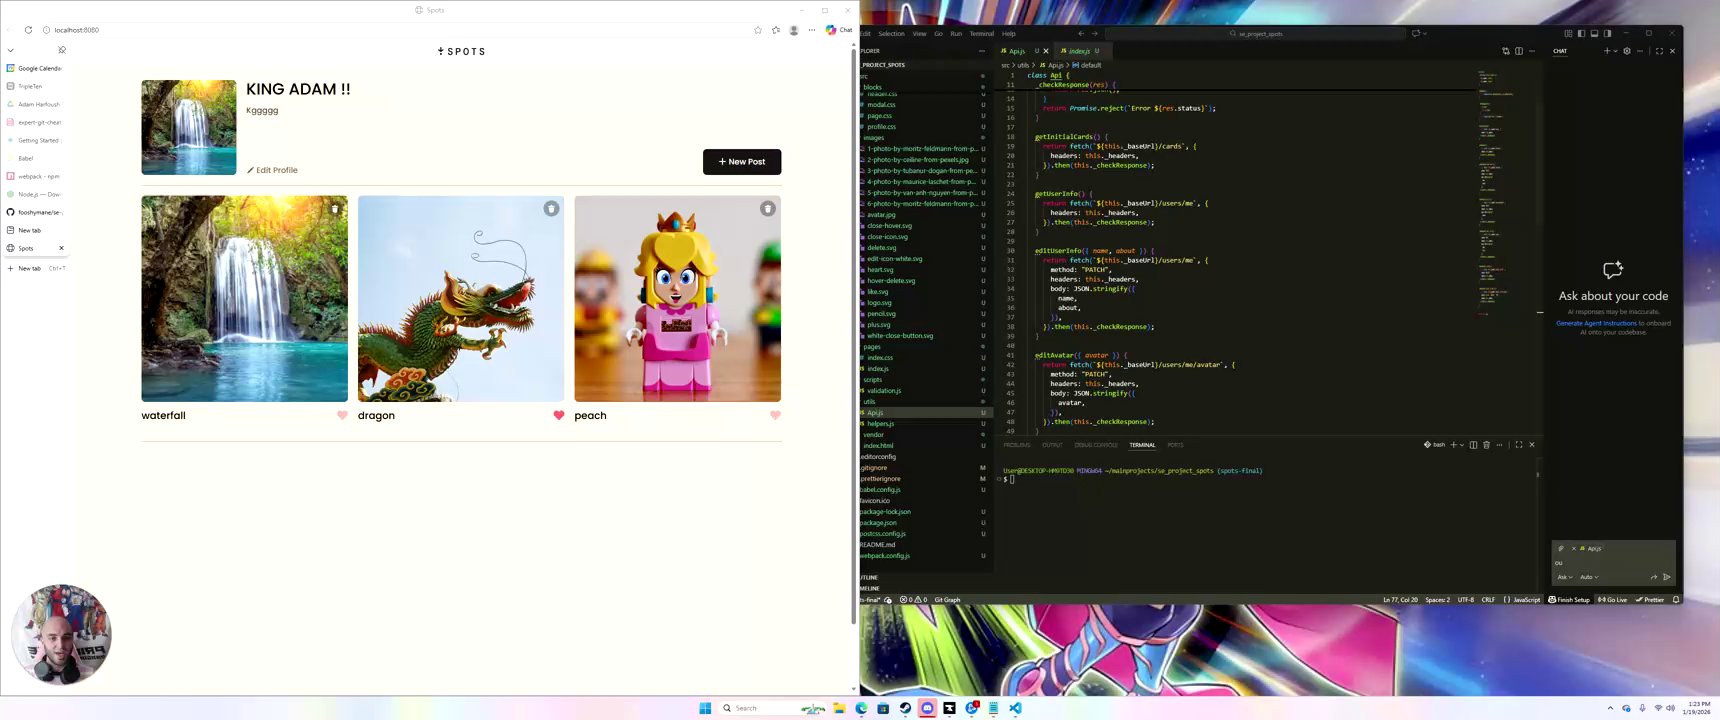Expand the Timeline section in Explorer
1720x720 pixels.
(x=925, y=588)
